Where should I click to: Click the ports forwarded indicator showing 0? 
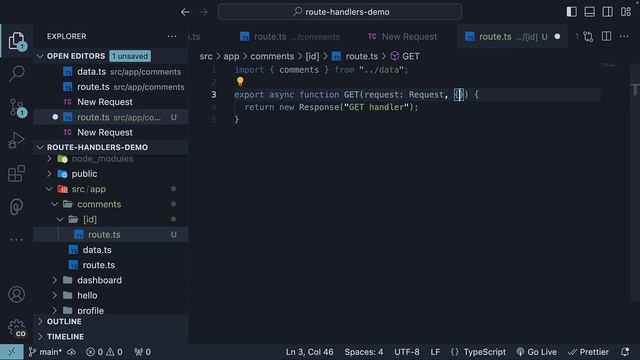(142, 352)
